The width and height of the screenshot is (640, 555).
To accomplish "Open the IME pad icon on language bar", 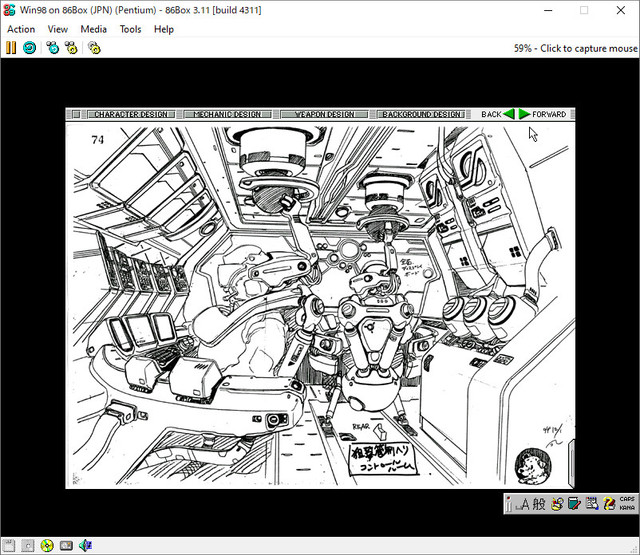I will tap(557, 504).
